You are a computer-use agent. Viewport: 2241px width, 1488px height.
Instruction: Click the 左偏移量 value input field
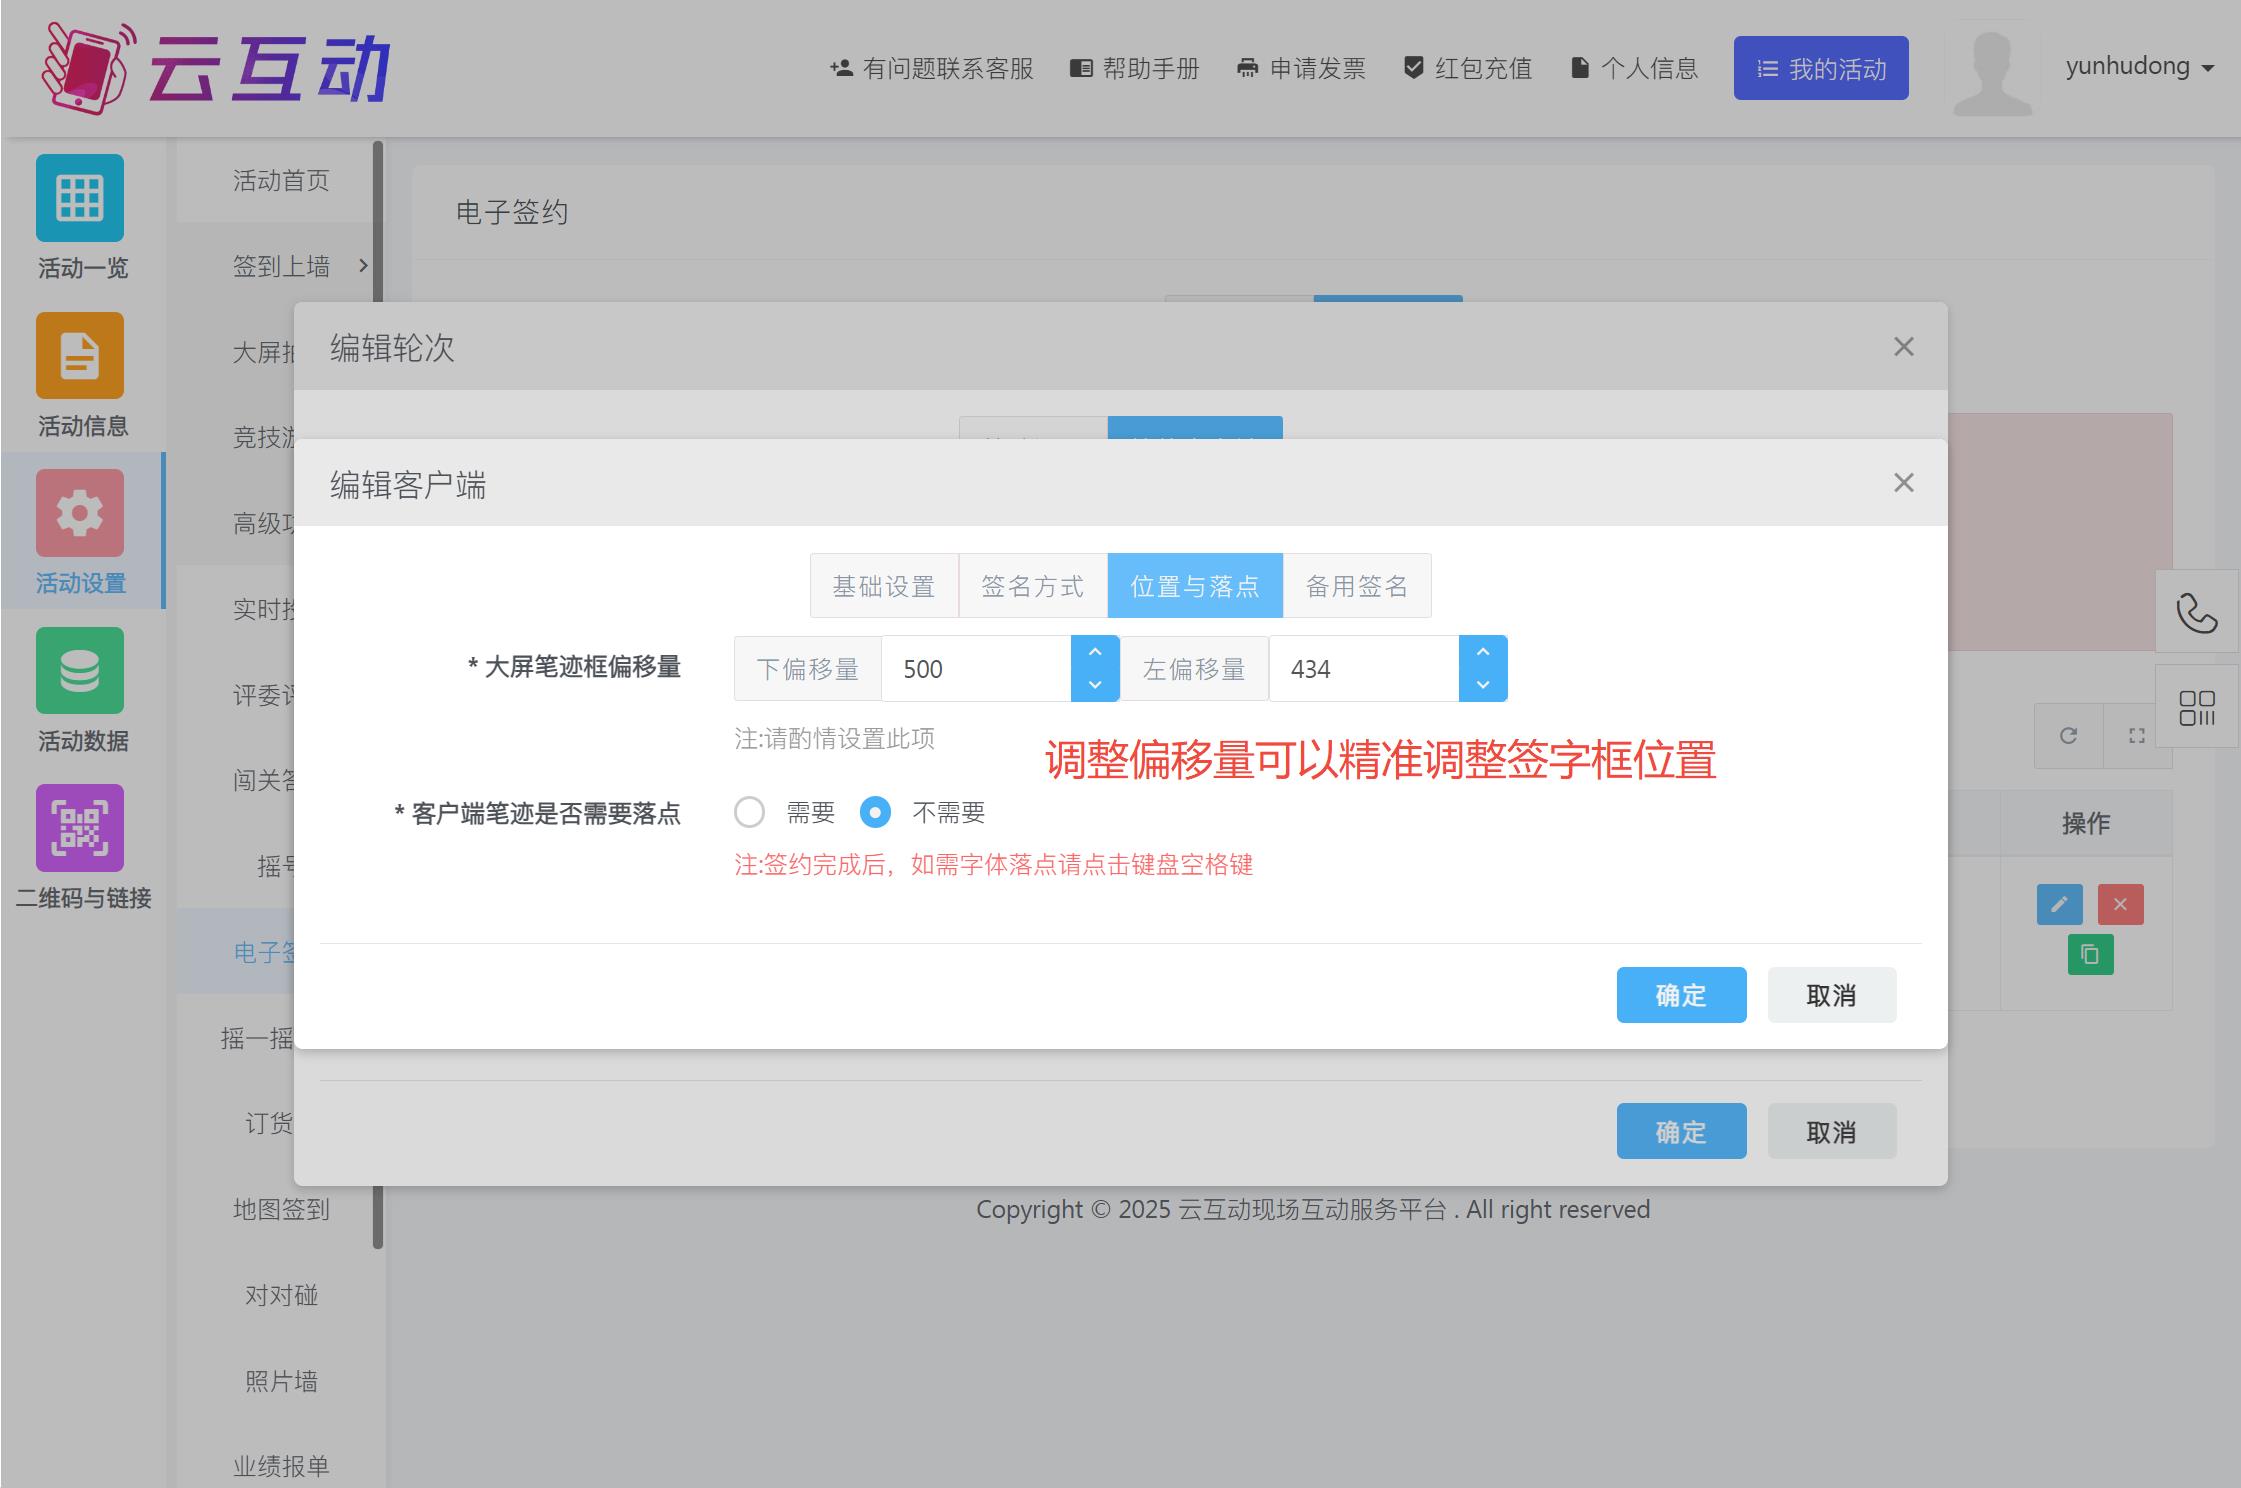click(x=1363, y=669)
